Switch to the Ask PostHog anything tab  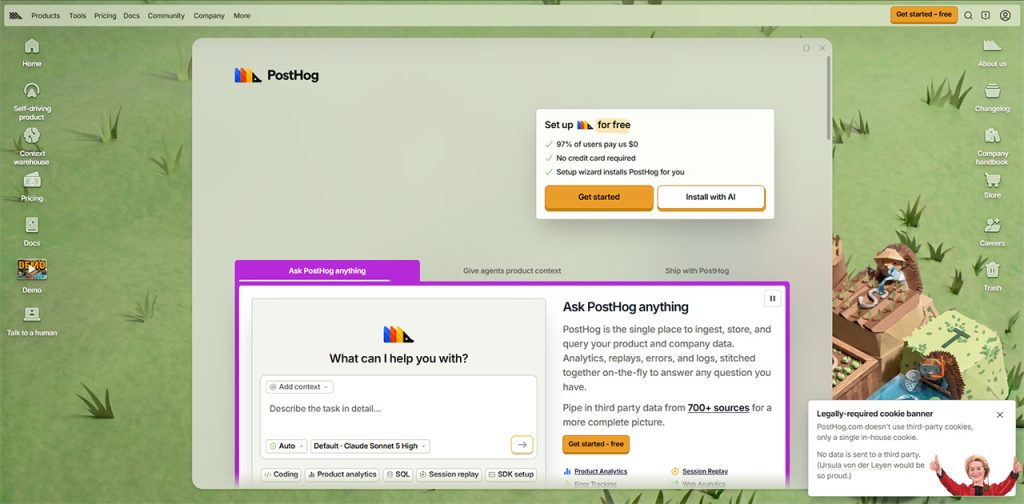click(x=327, y=271)
